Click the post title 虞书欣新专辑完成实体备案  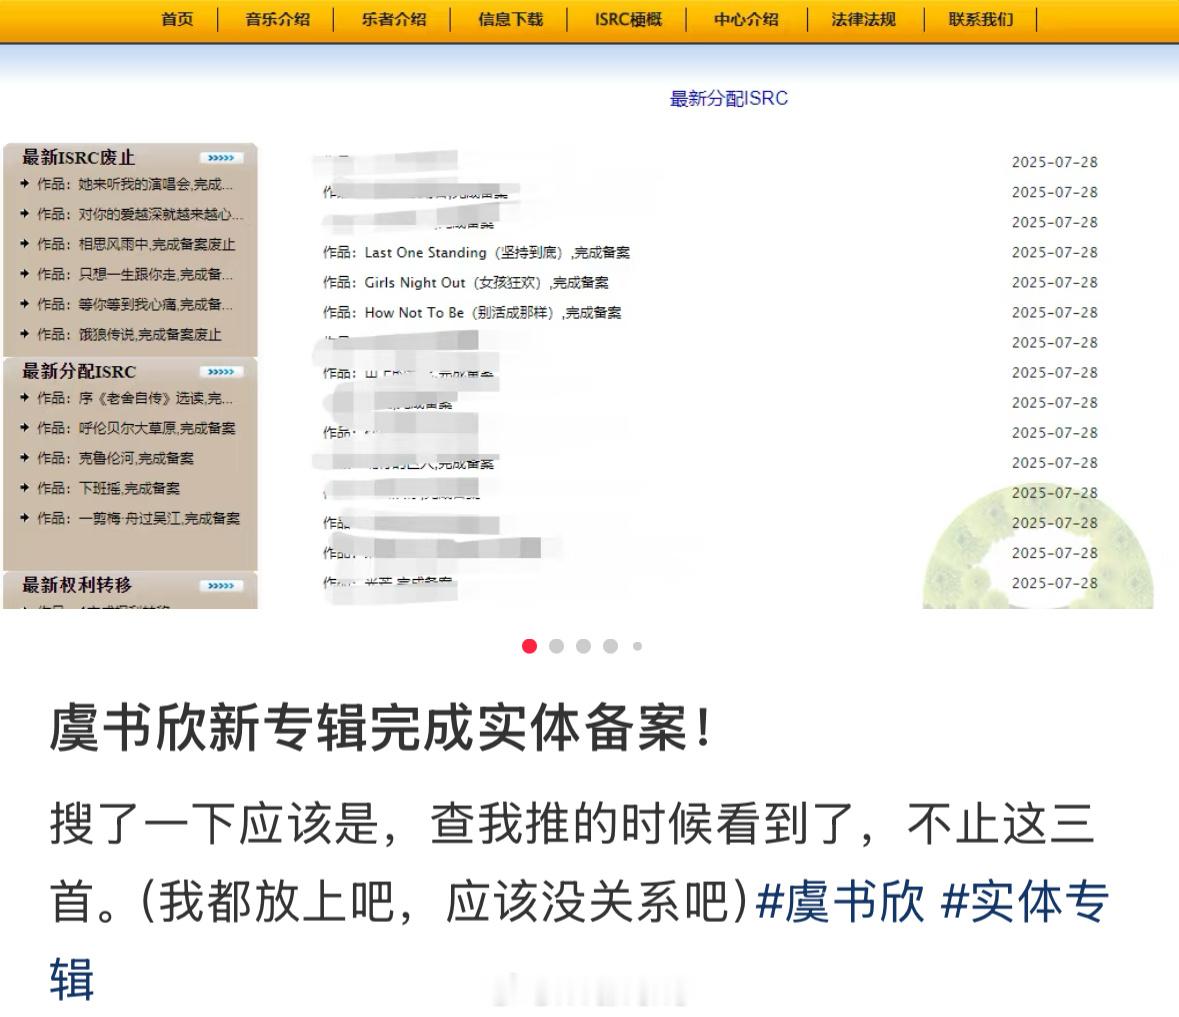(381, 728)
